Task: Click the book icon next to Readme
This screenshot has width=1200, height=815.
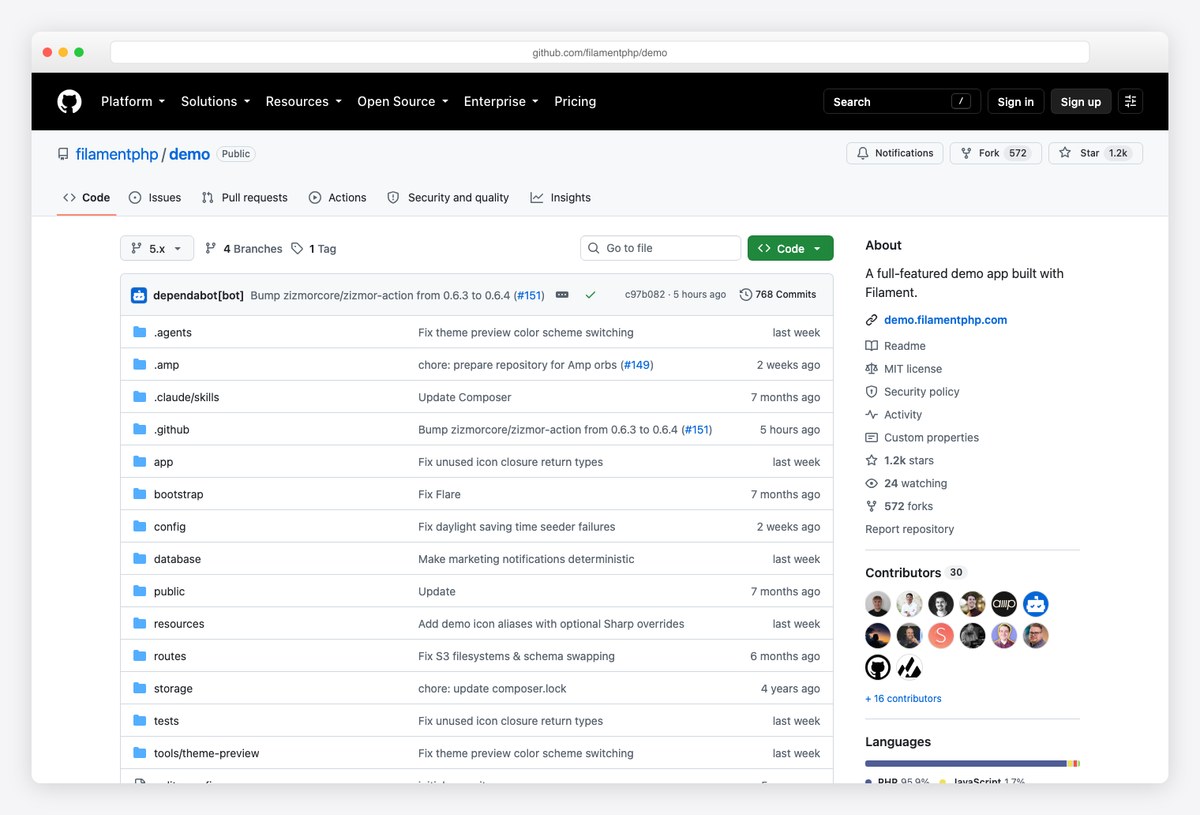Action: click(872, 346)
